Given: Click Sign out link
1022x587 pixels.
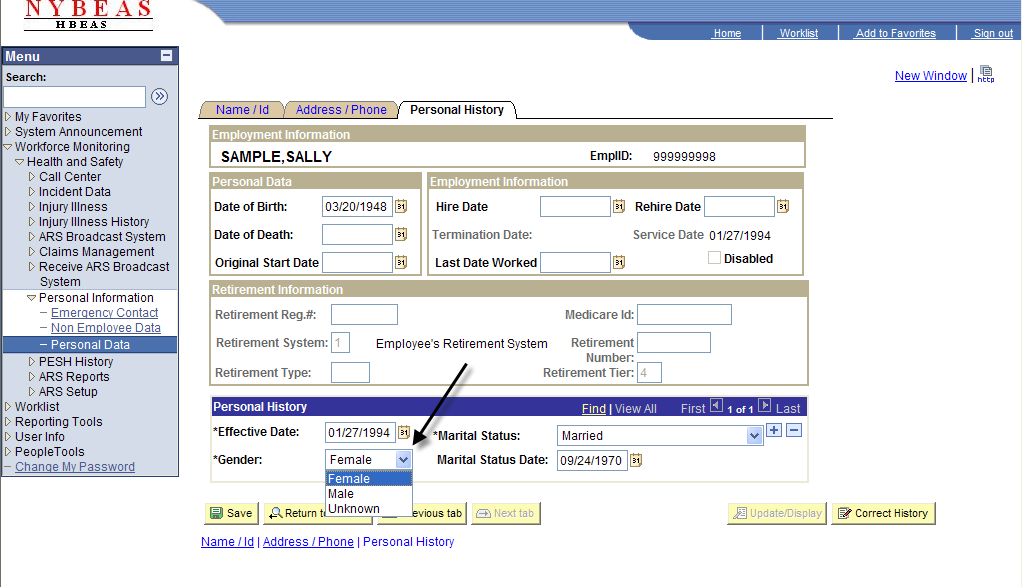Looking at the screenshot, I should pos(993,33).
